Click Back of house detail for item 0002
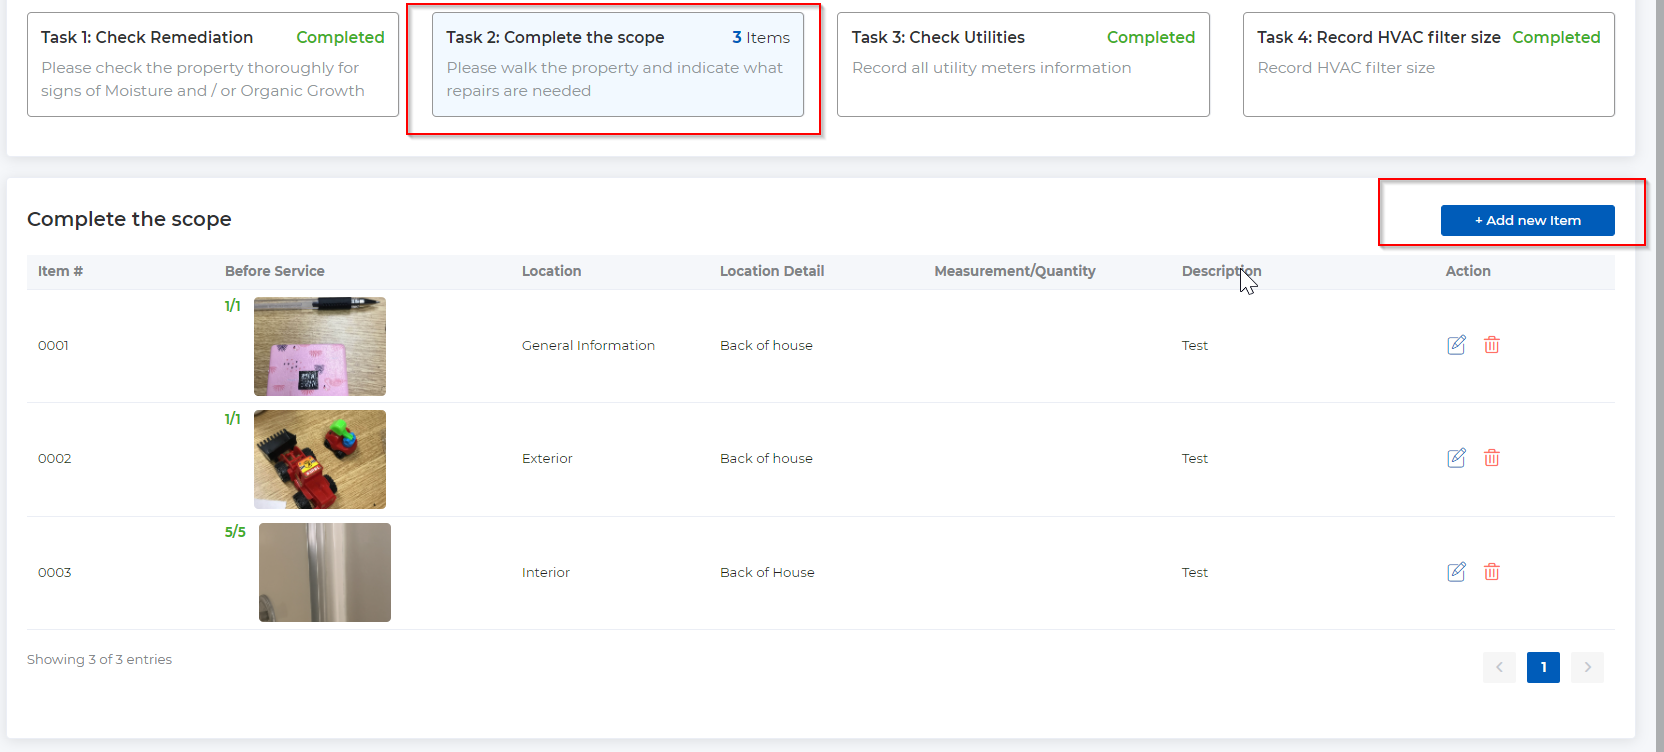 tap(766, 458)
